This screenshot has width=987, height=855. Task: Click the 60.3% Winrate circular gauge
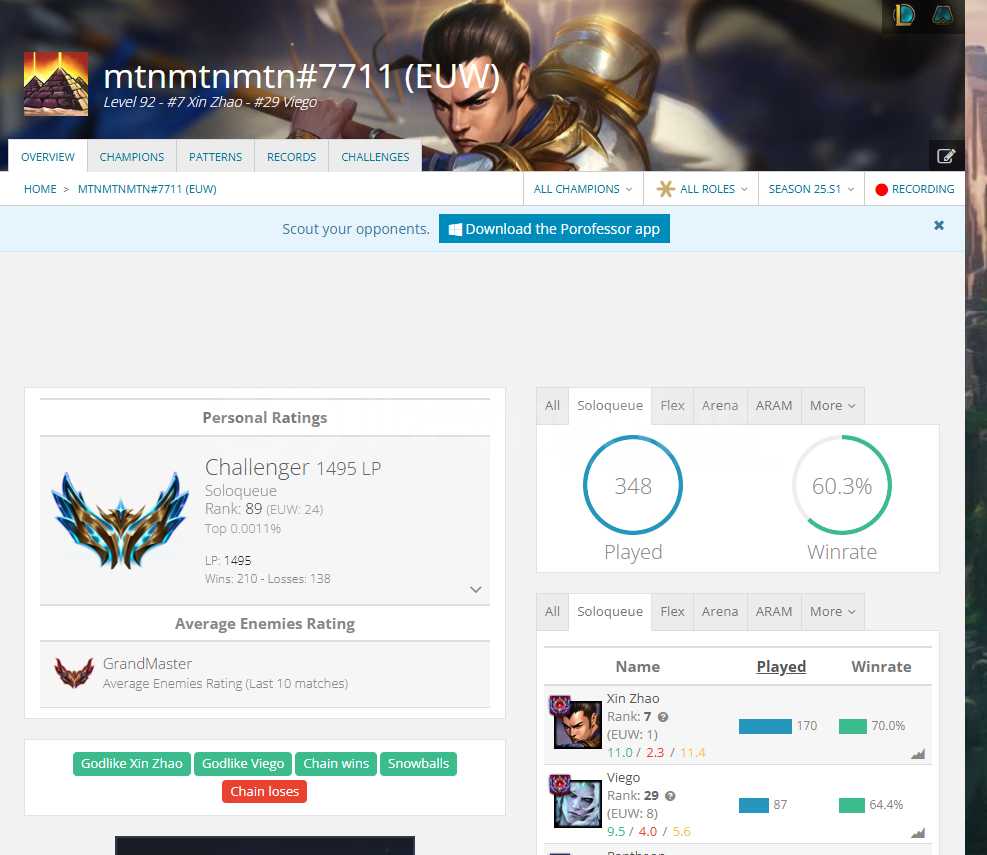[842, 485]
